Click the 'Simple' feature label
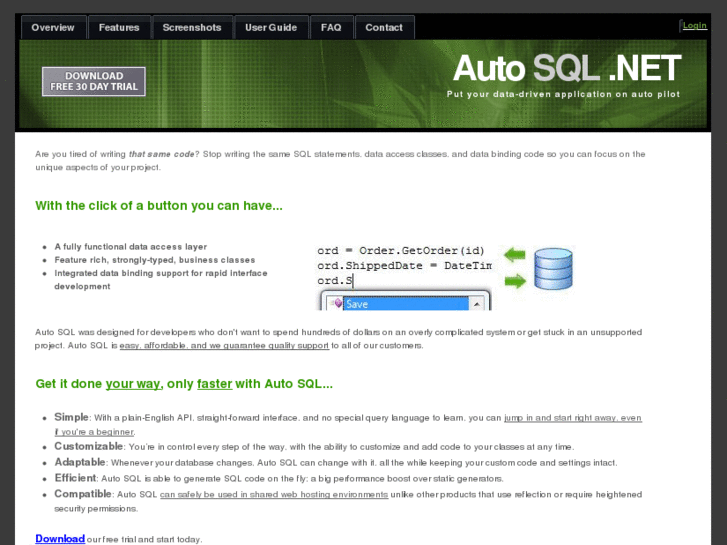 71,417
